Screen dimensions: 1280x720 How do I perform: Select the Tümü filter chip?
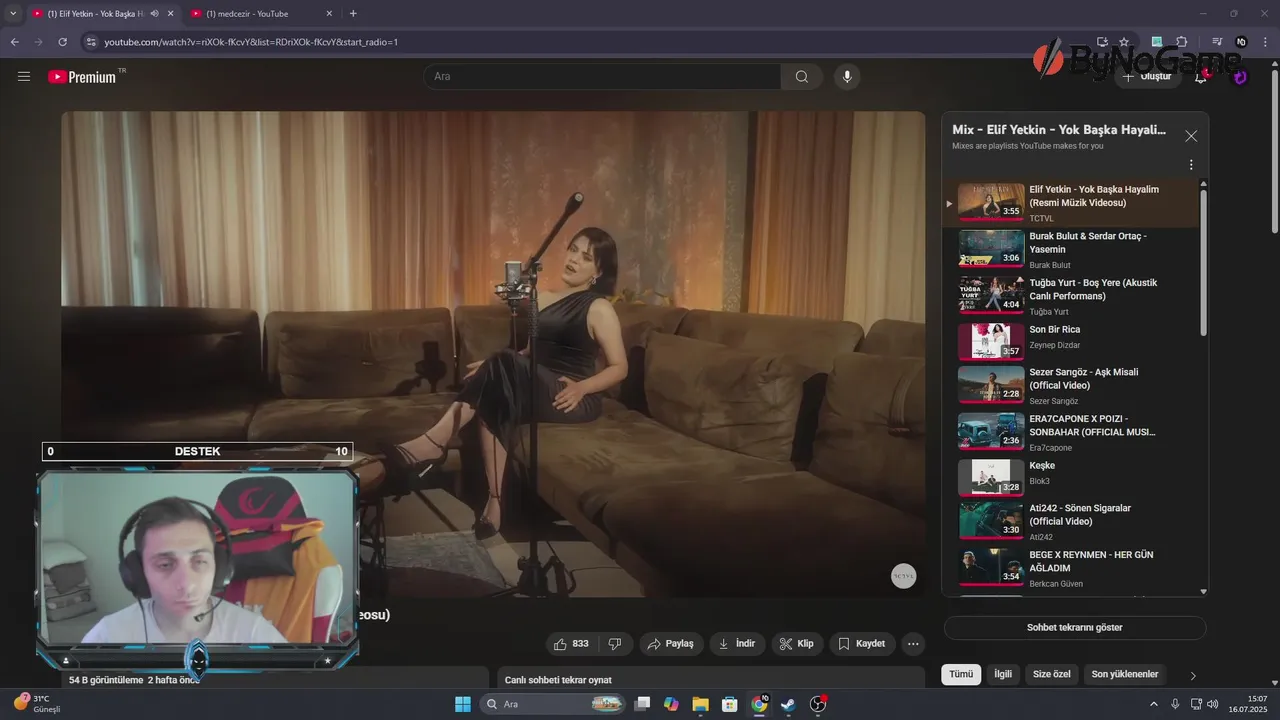click(961, 674)
